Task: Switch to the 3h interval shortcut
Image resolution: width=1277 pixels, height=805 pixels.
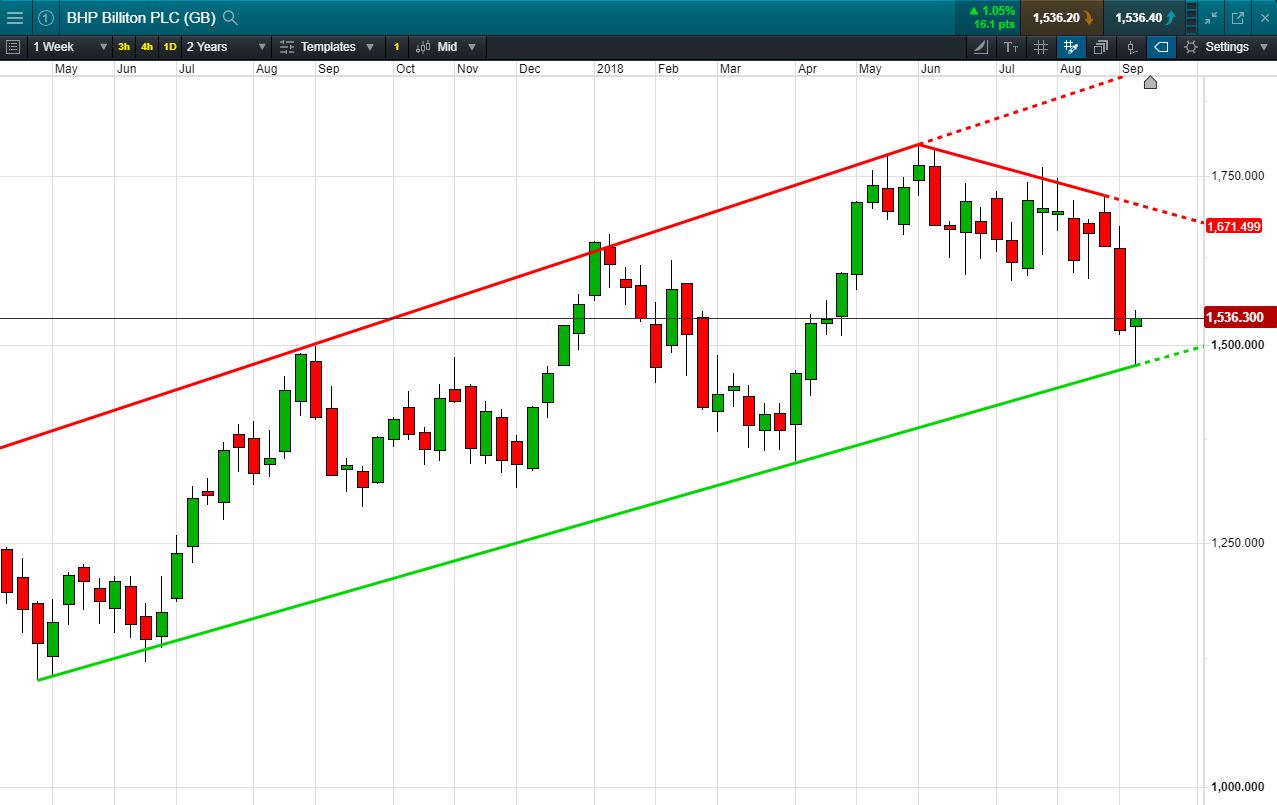Action: pos(124,47)
